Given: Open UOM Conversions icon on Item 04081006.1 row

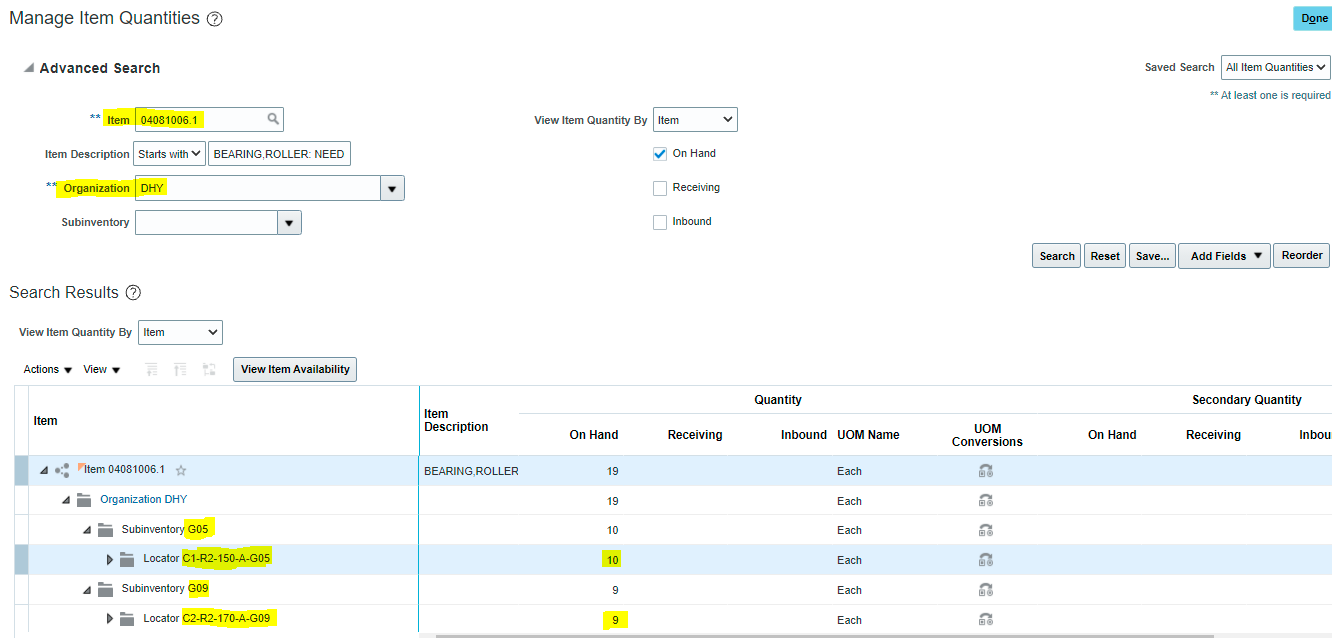Looking at the screenshot, I should click(986, 470).
